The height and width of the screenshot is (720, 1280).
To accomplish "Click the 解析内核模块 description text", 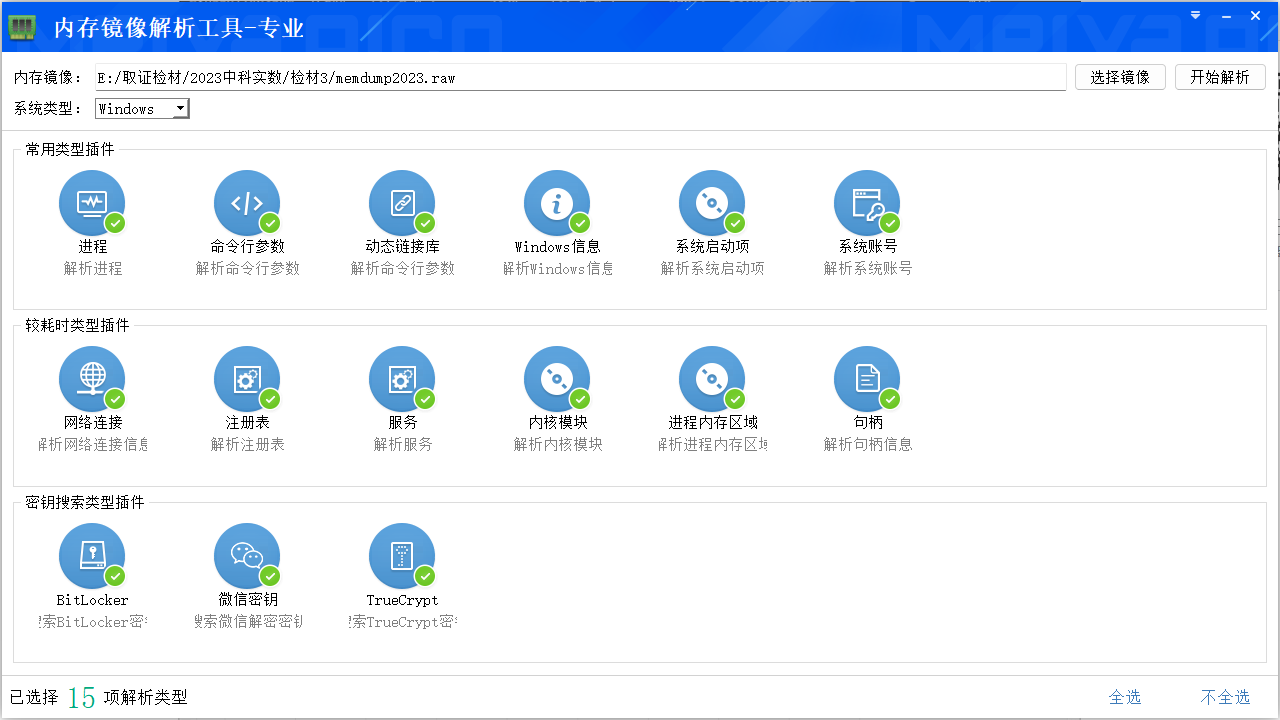I will pyautogui.click(x=558, y=444).
